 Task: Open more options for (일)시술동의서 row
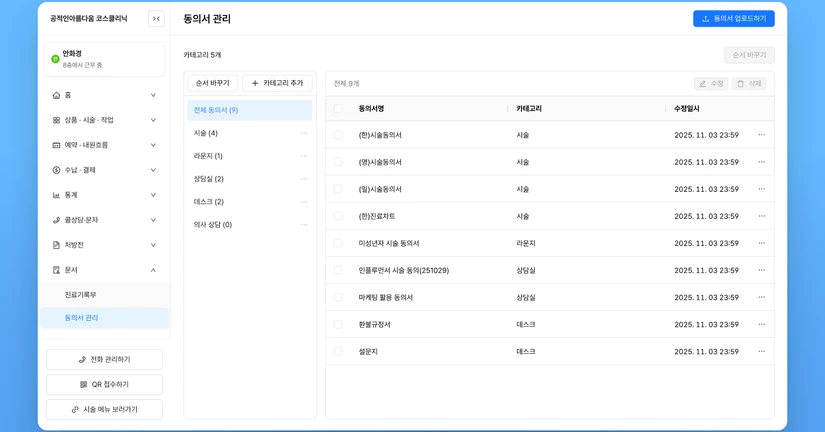pyautogui.click(x=761, y=189)
